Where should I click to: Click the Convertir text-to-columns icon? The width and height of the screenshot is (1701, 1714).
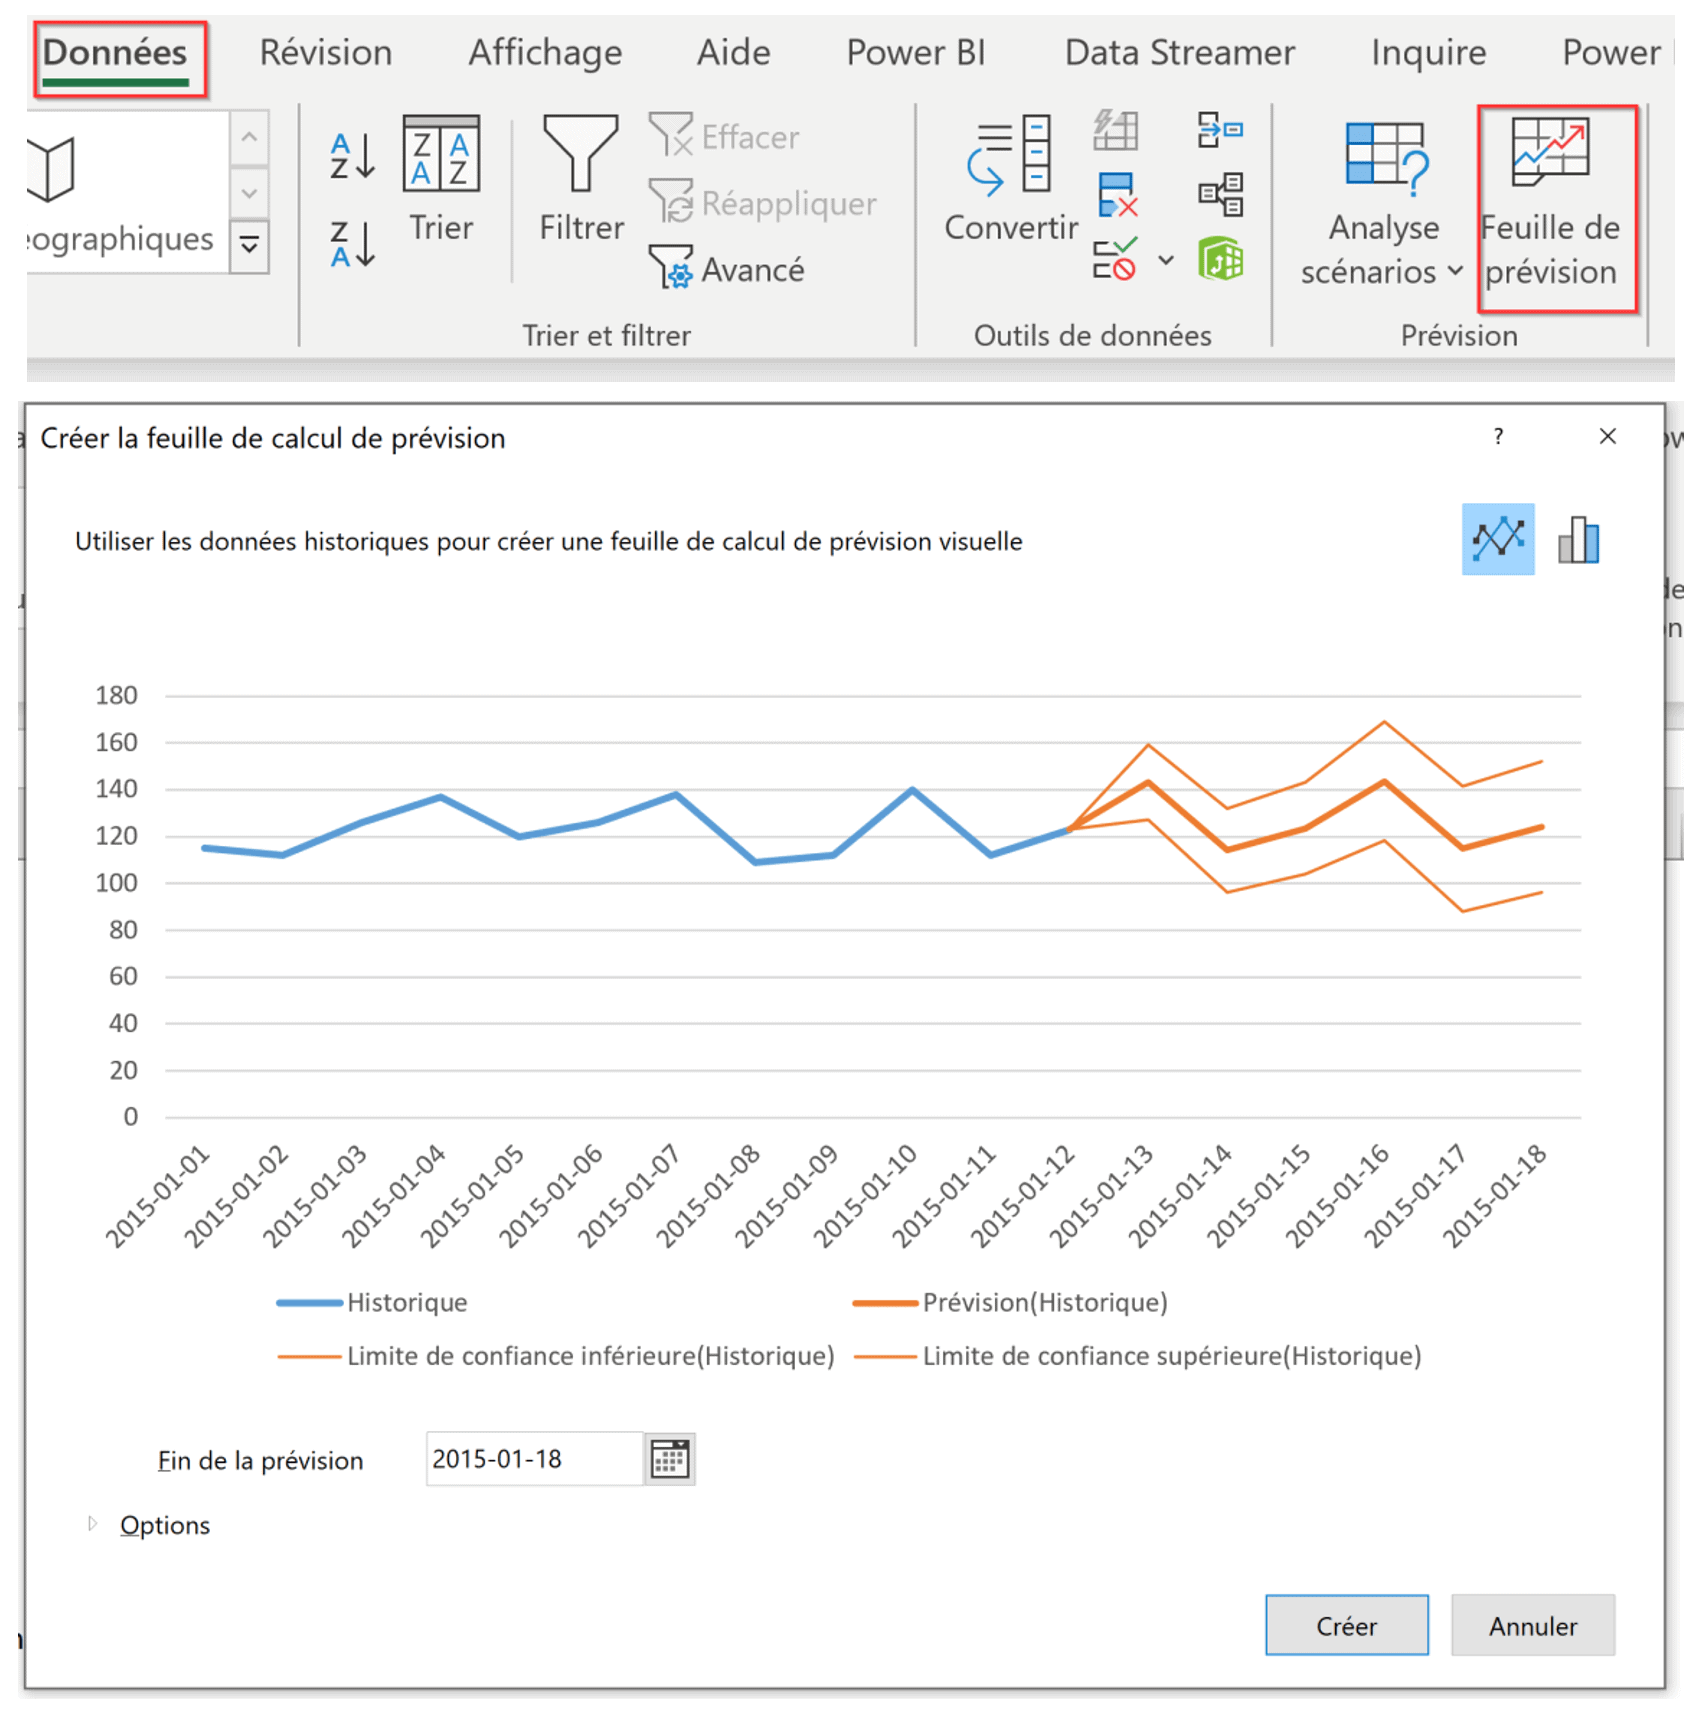1010,180
